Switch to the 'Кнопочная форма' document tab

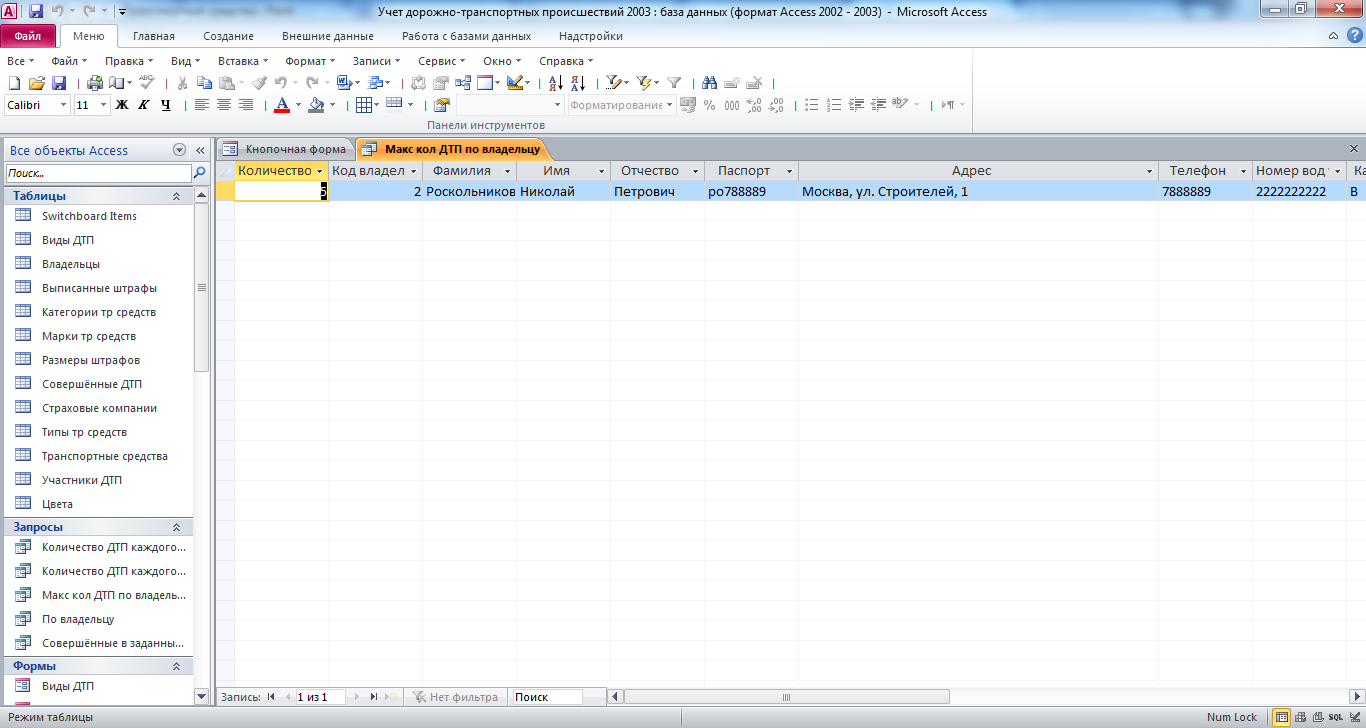pos(286,149)
